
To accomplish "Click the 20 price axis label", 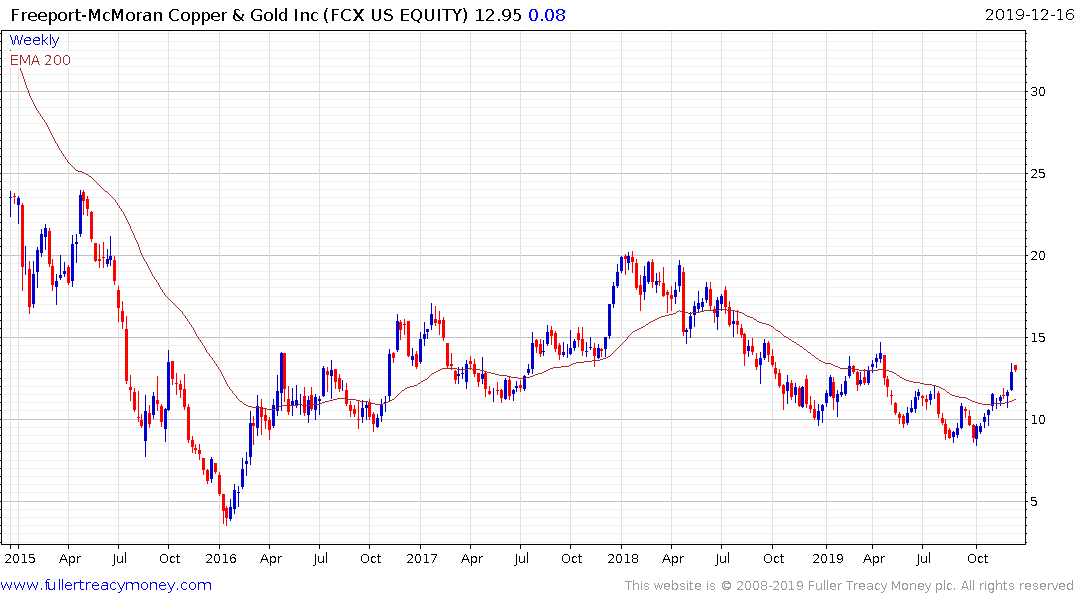I will coord(1038,256).
